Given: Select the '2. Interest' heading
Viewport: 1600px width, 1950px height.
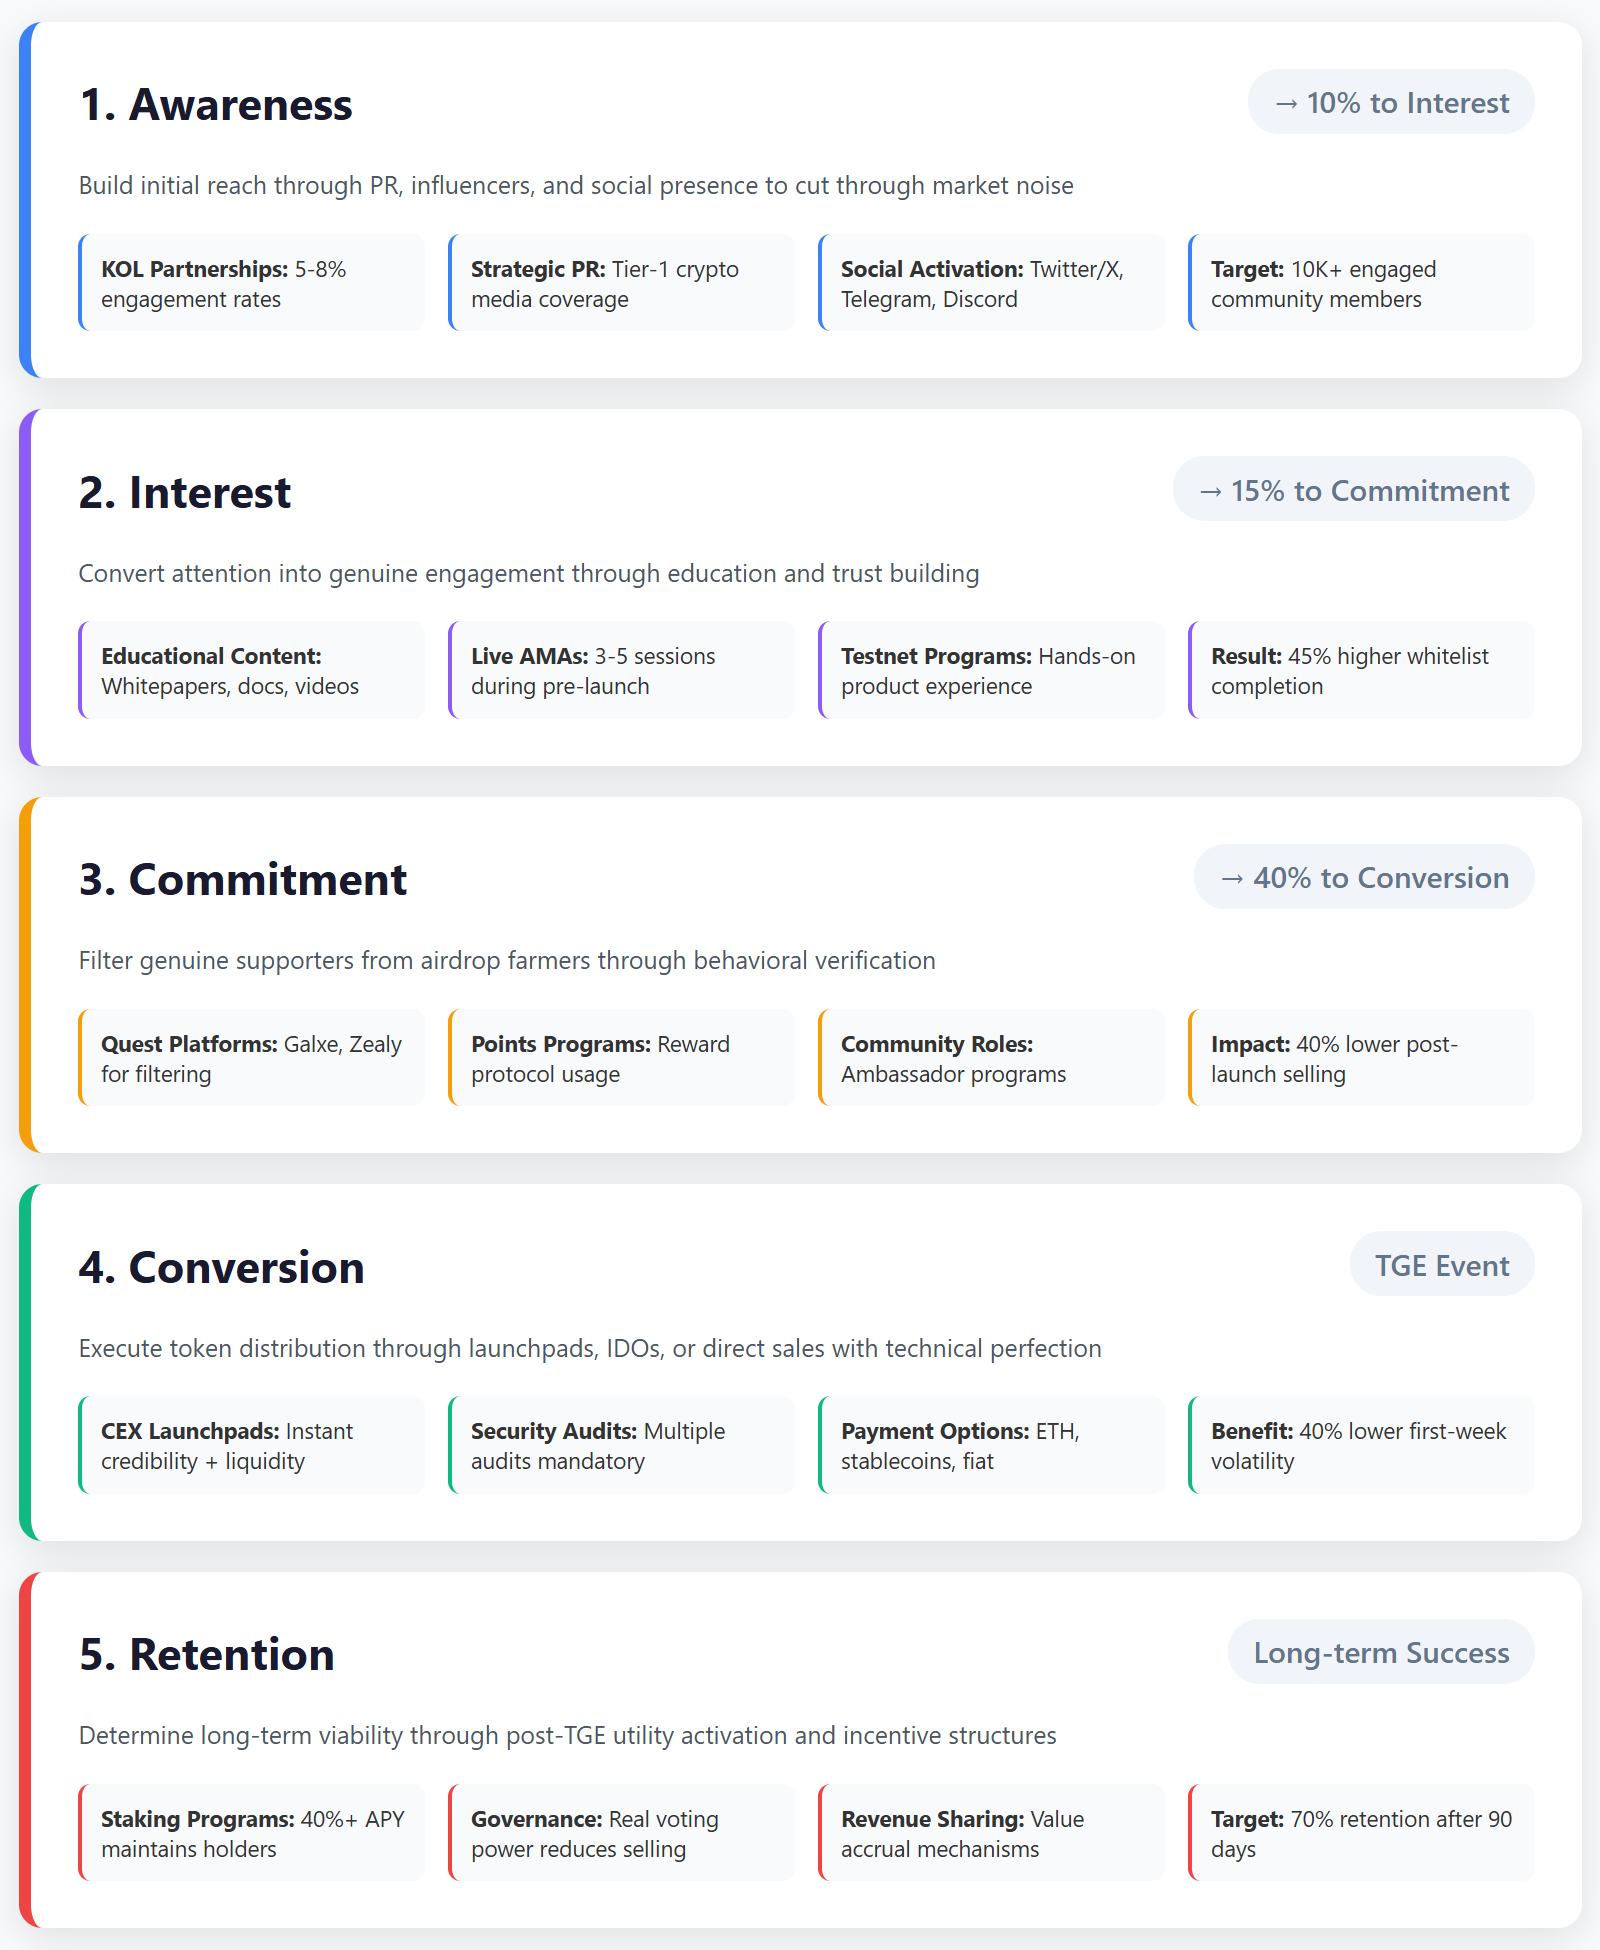Looking at the screenshot, I should [x=185, y=493].
